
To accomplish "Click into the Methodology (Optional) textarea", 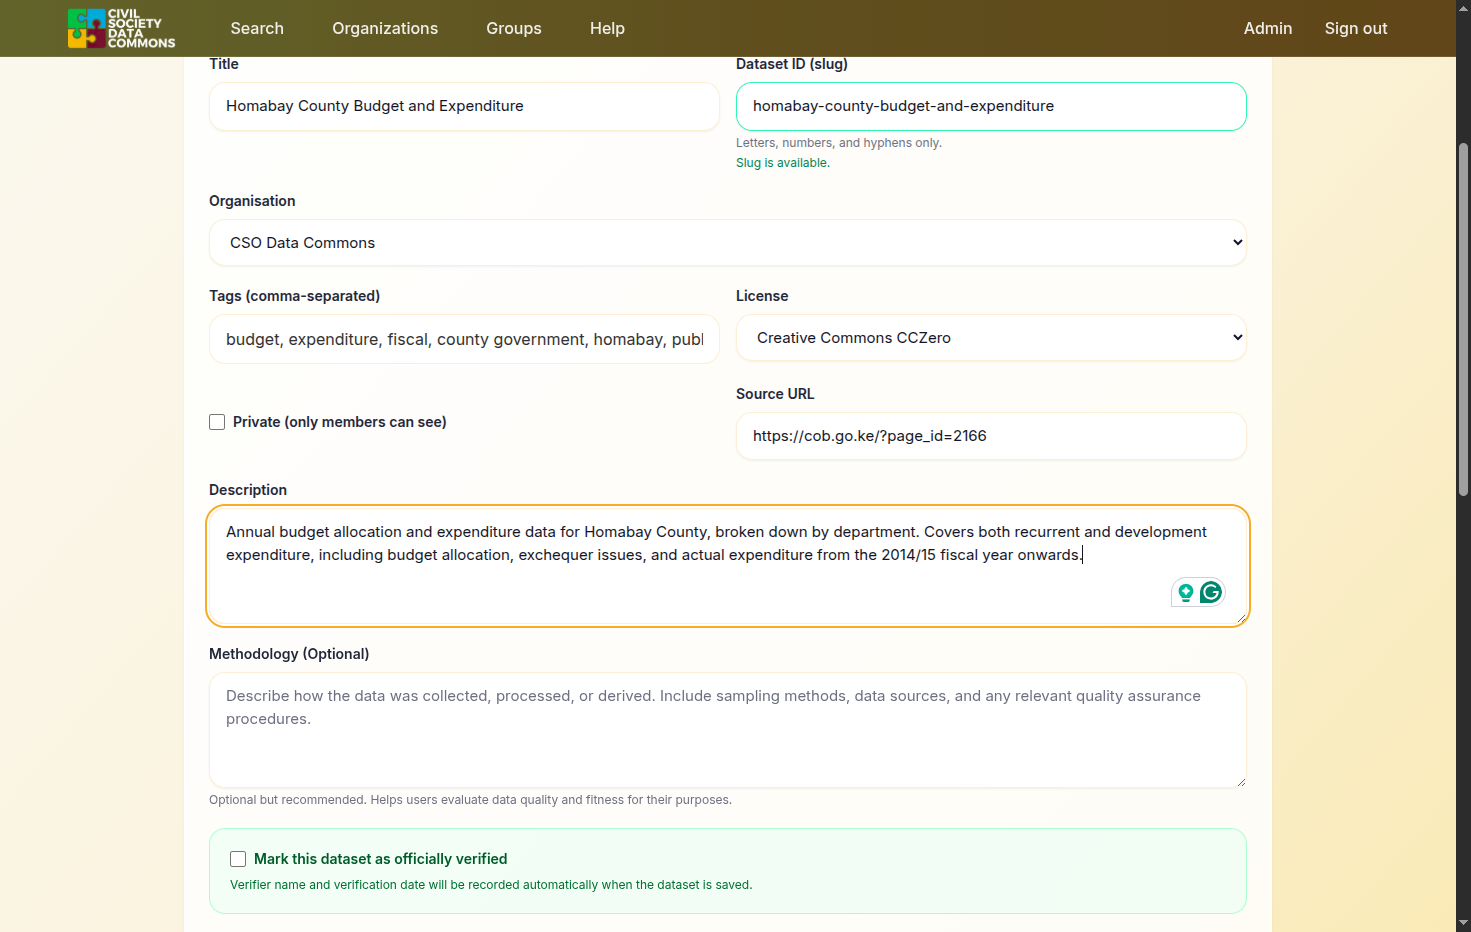I will click(x=728, y=730).
